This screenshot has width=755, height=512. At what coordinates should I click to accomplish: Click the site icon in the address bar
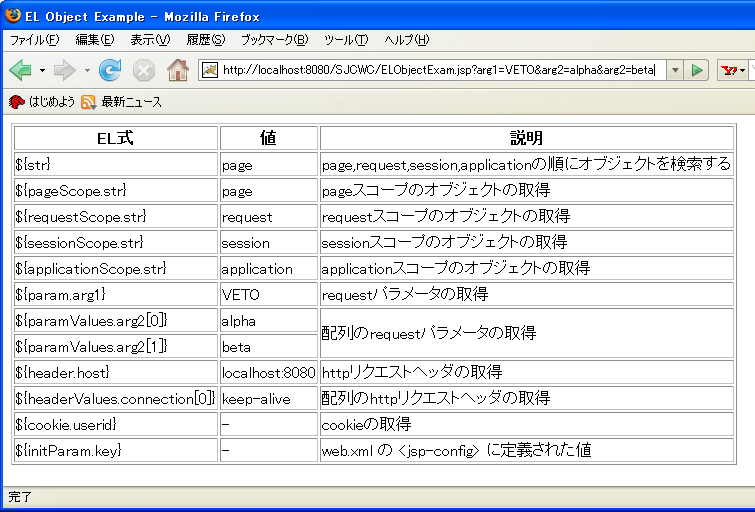coord(210,70)
